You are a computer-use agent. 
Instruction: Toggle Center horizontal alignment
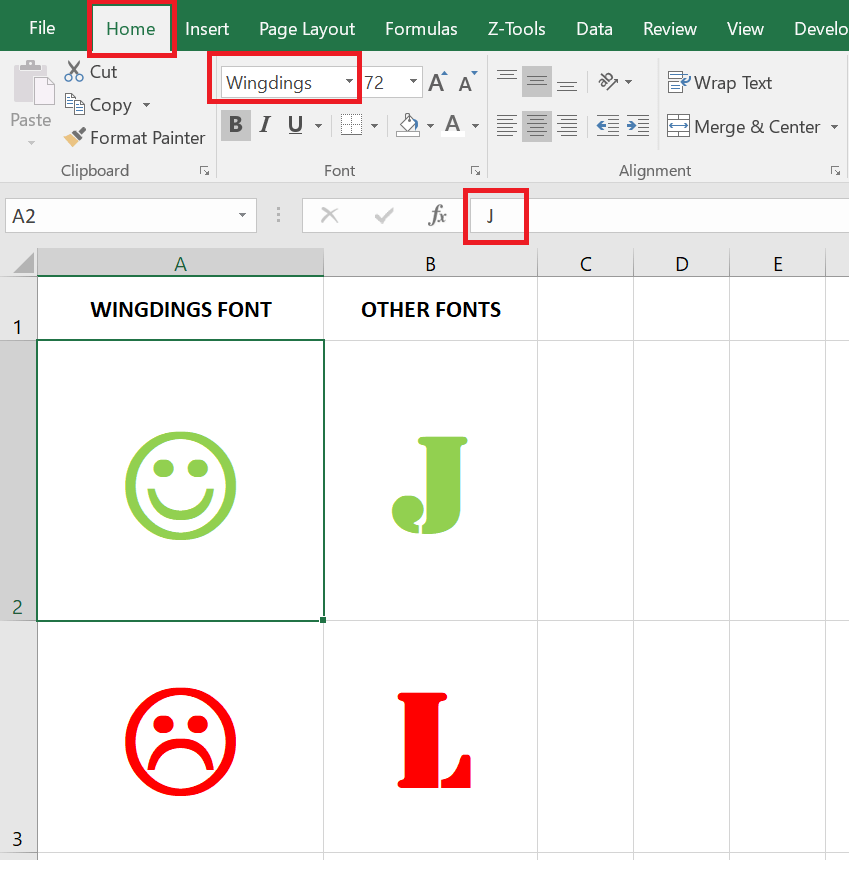click(x=537, y=126)
